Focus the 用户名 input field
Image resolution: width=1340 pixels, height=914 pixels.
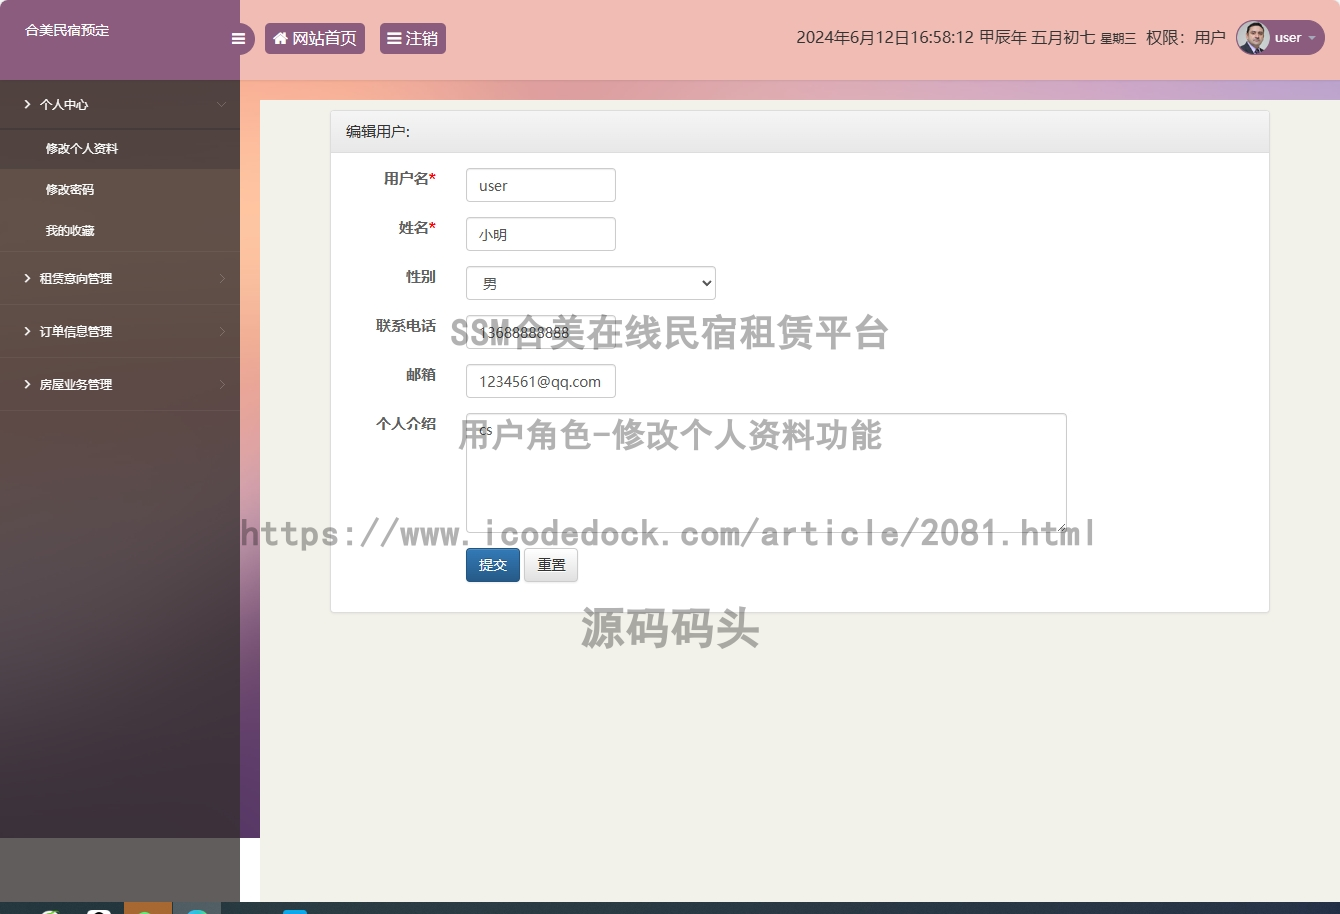point(541,185)
